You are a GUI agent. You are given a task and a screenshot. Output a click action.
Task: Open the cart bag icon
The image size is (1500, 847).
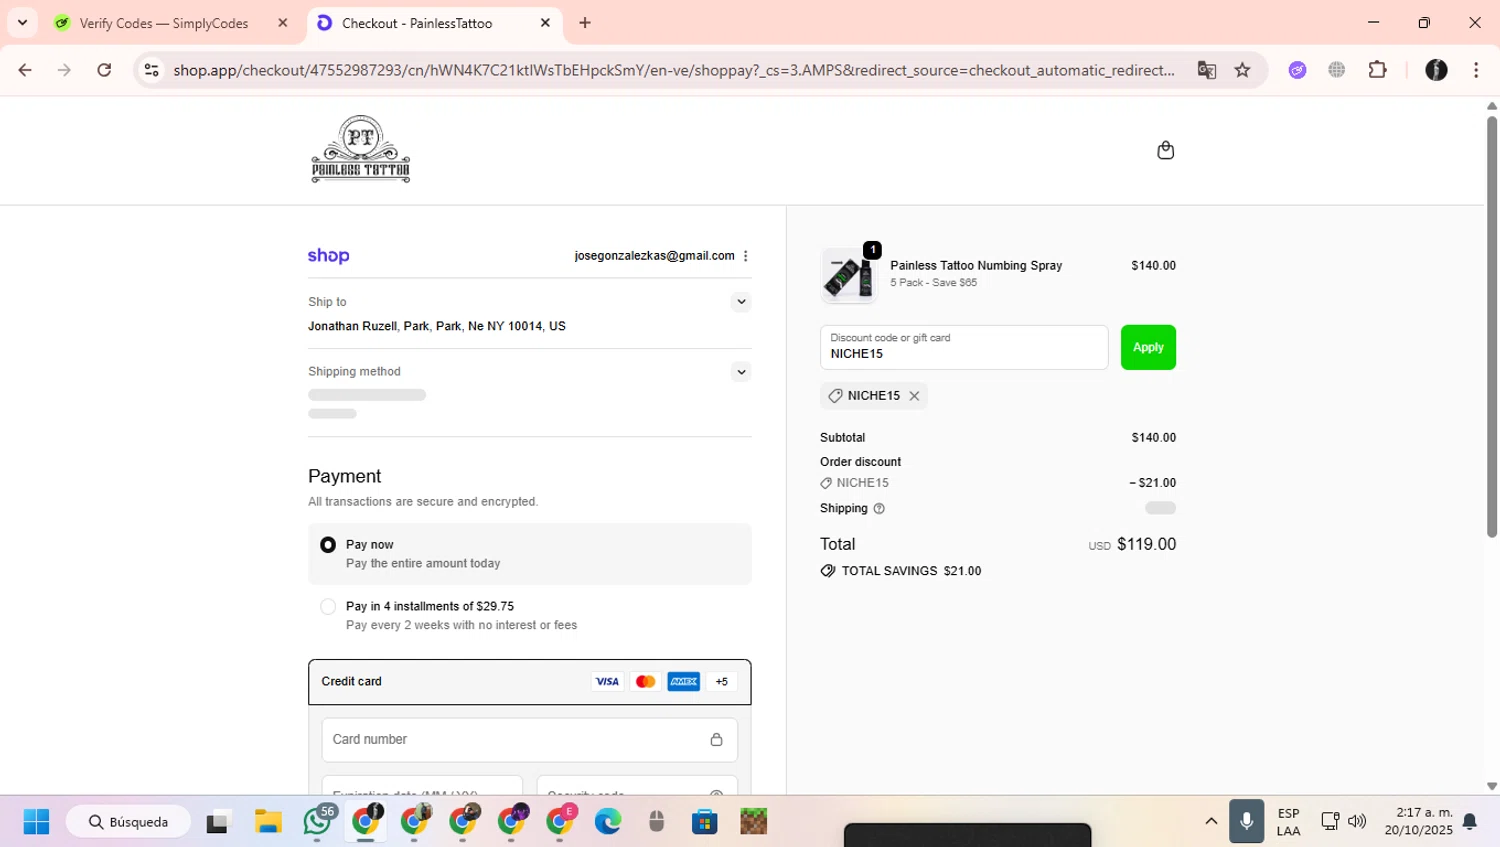coord(1165,150)
